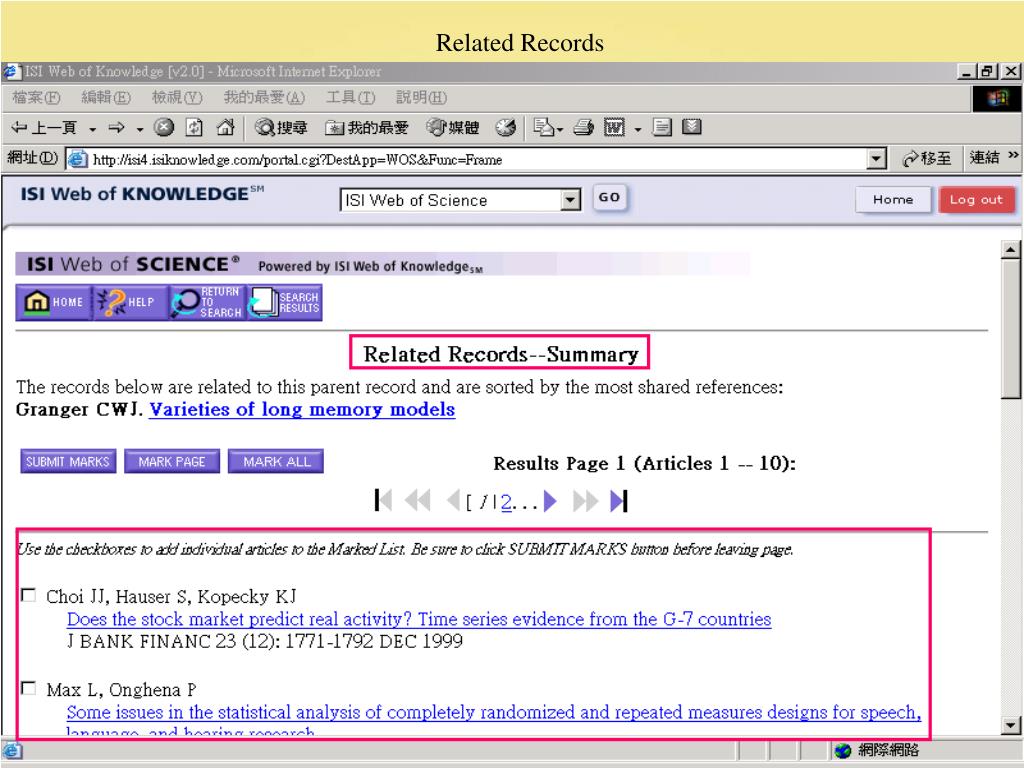Open the 我的最愛(A) menu
1024x768 pixels.
pos(264,98)
